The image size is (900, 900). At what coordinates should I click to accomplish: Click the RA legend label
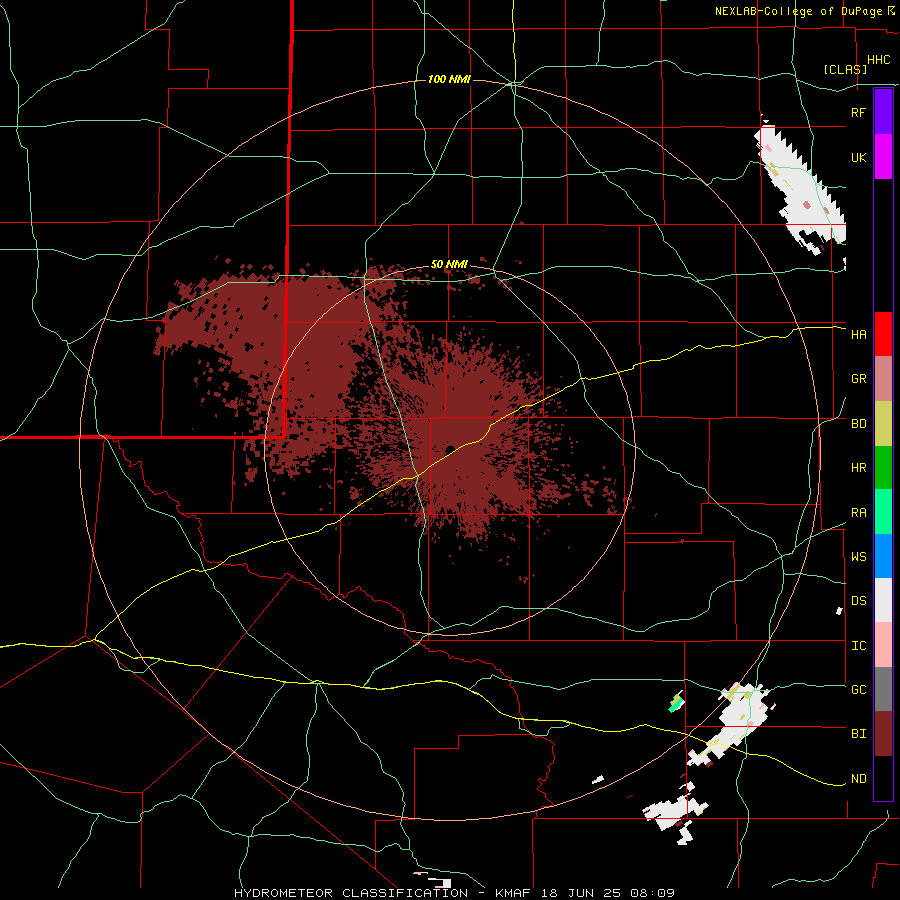pyautogui.click(x=858, y=513)
